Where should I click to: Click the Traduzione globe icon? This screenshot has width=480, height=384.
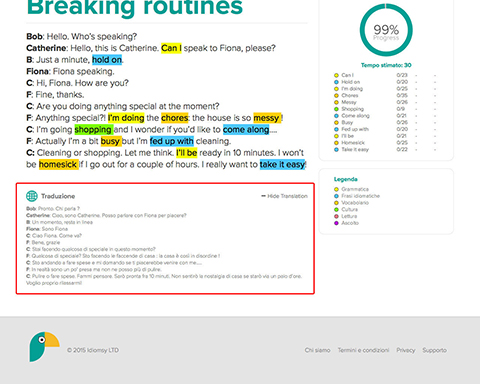click(x=32, y=196)
